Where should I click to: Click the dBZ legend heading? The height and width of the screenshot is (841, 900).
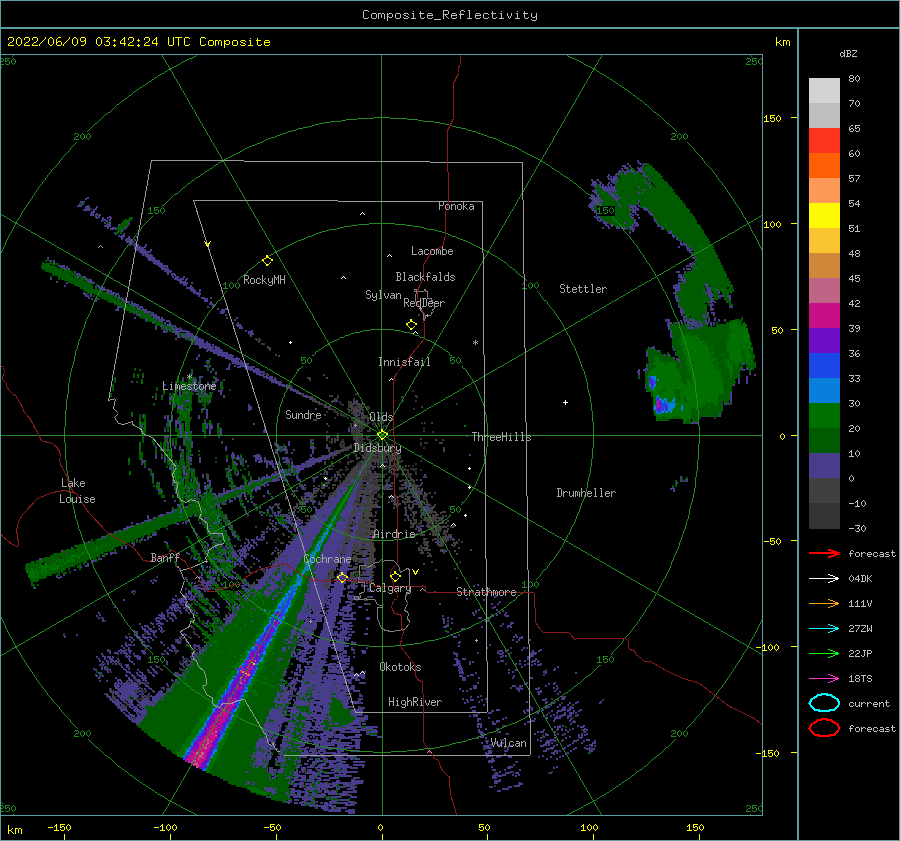(x=848, y=54)
